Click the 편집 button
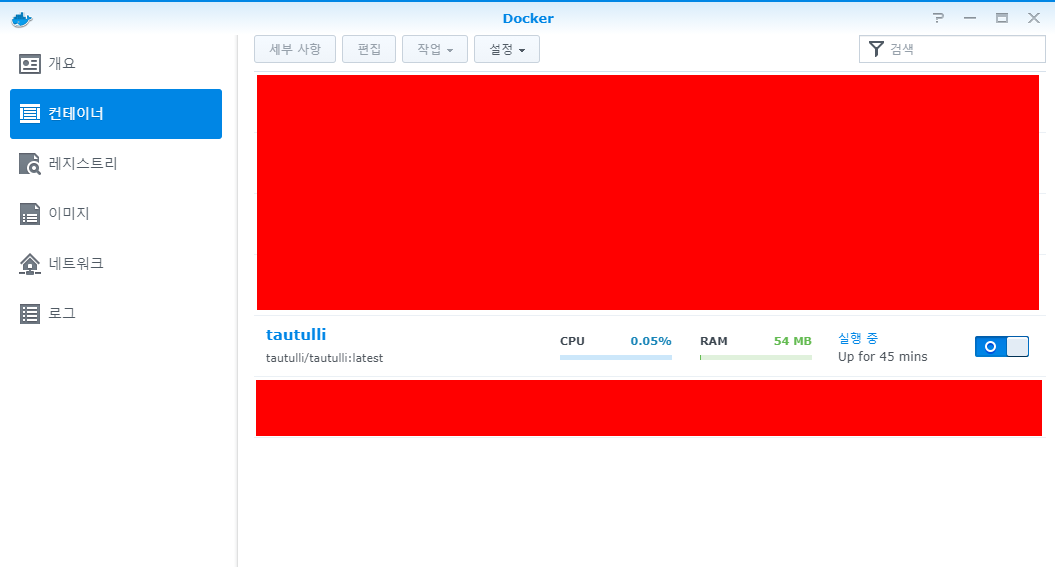1055x567 pixels. point(369,49)
